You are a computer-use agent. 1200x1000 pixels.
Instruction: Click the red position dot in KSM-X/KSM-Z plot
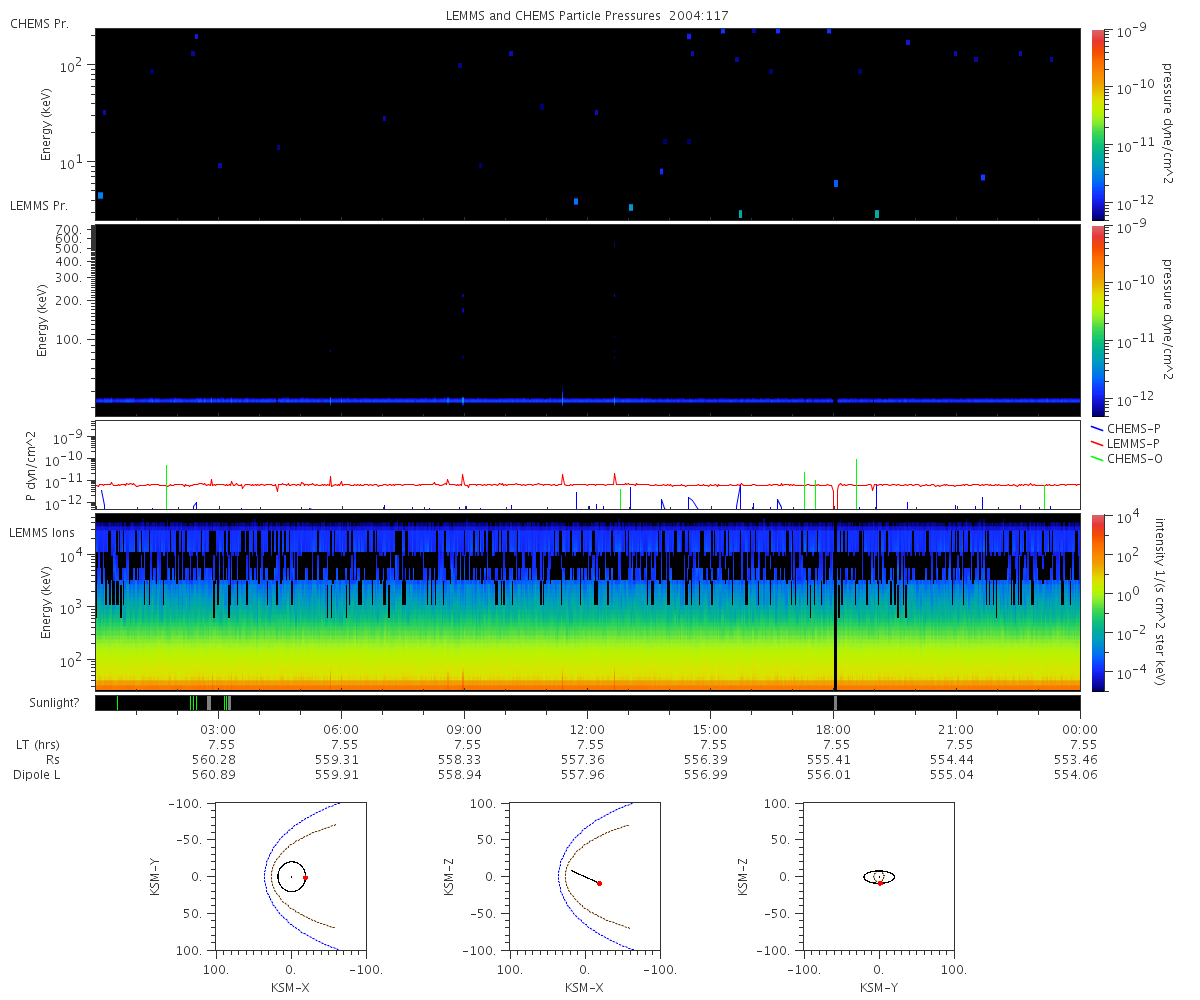(x=599, y=883)
